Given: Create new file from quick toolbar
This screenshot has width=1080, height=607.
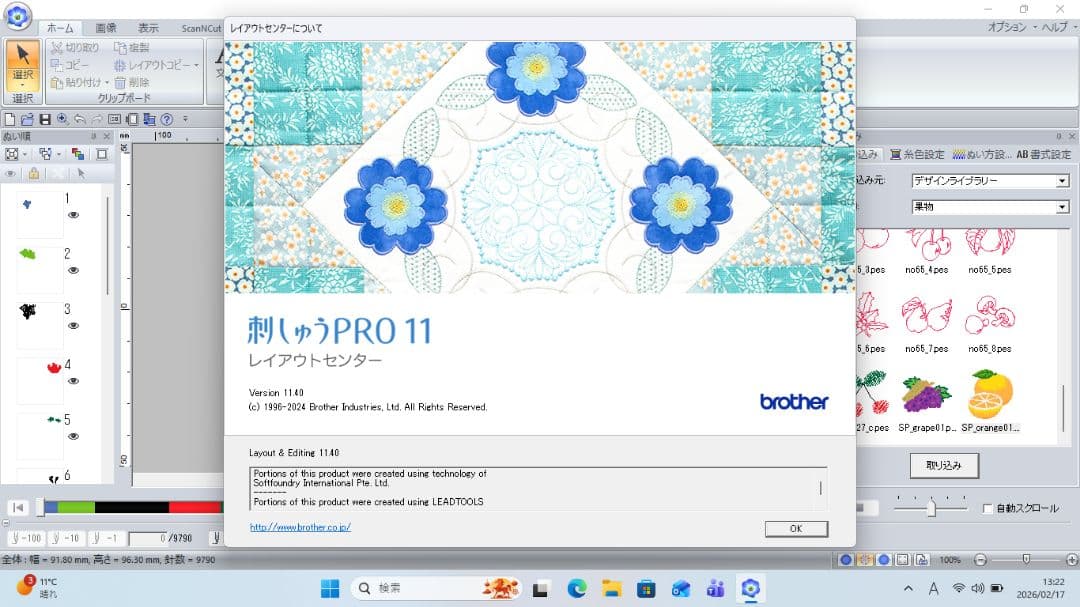Looking at the screenshot, I should (x=10, y=119).
